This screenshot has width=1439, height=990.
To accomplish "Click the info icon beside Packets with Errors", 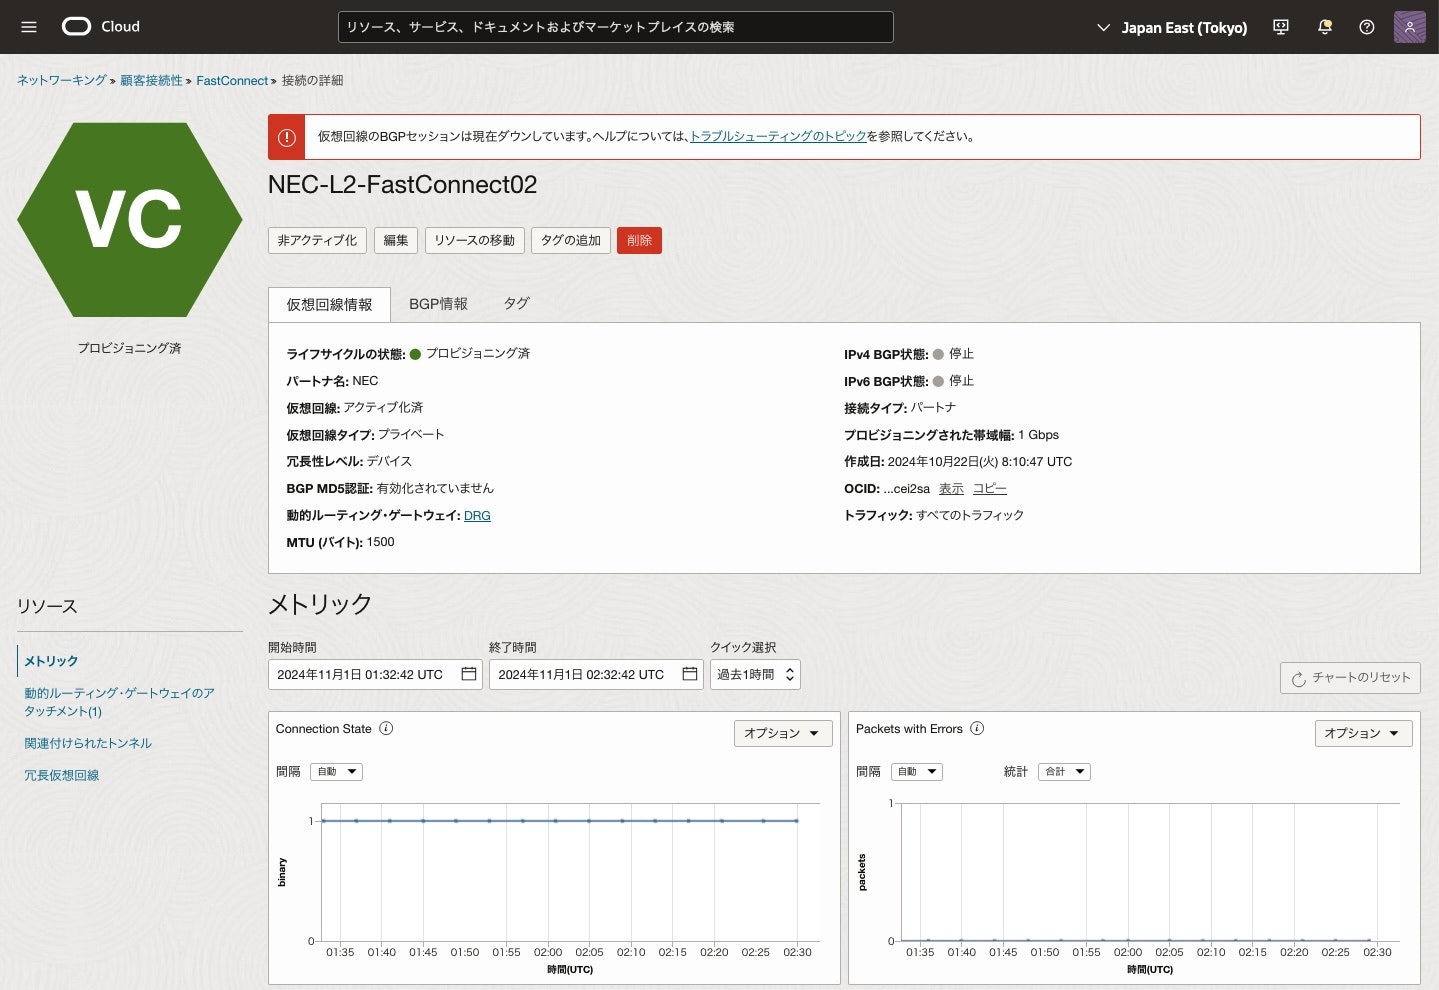I will pyautogui.click(x=976, y=728).
